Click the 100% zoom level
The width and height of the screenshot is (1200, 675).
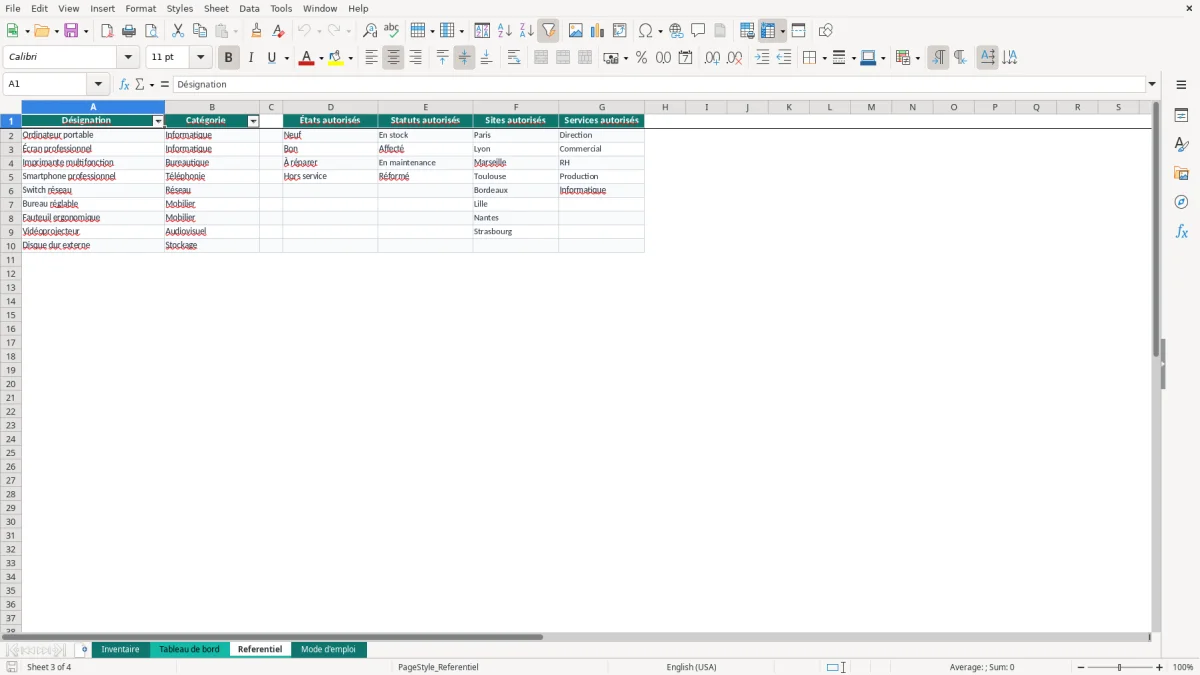(1183, 667)
